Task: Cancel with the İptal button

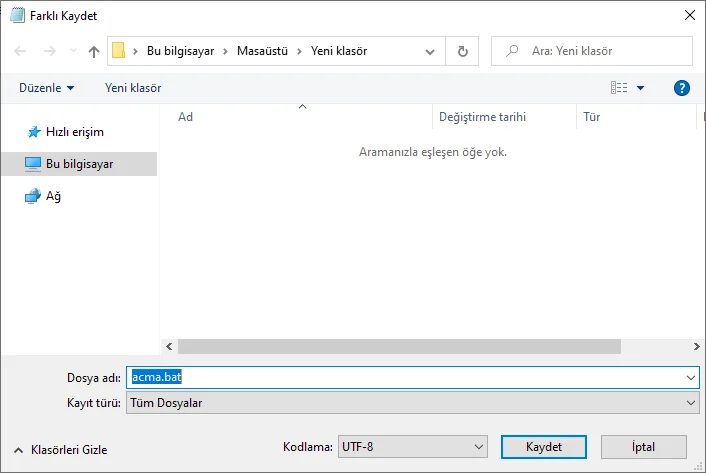Action: coord(643,446)
